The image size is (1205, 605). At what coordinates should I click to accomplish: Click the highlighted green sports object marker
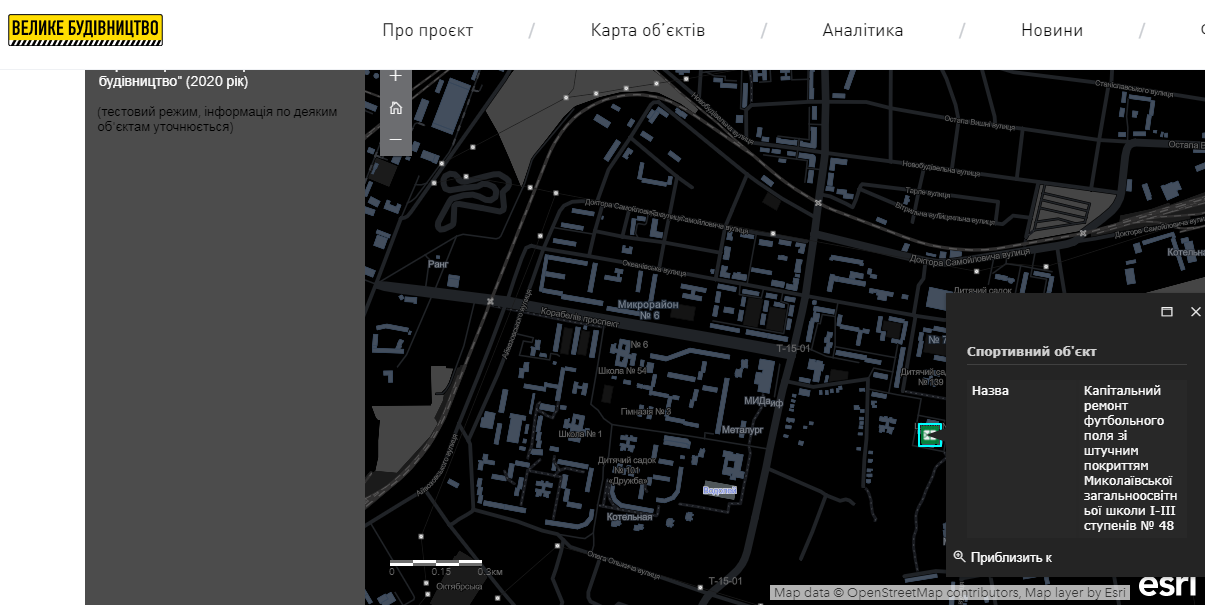point(930,434)
